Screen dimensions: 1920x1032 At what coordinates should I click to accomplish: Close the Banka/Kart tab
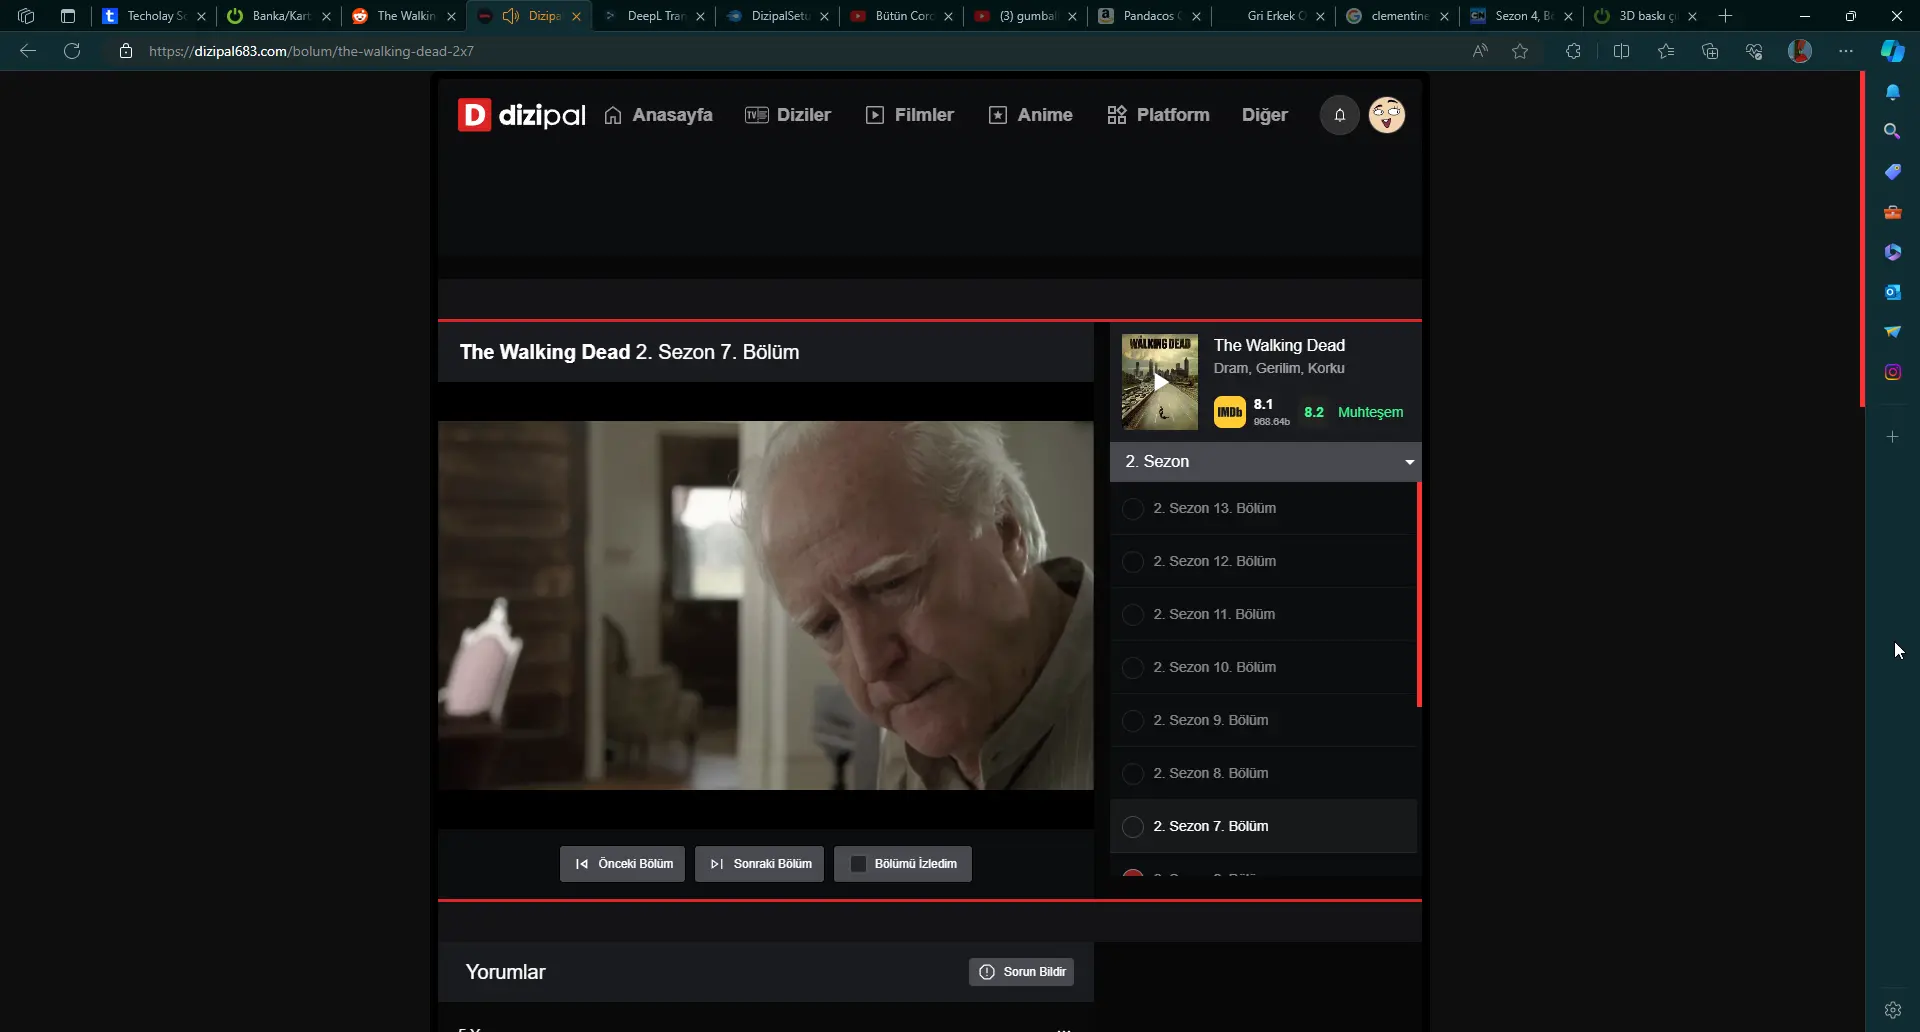326,17
